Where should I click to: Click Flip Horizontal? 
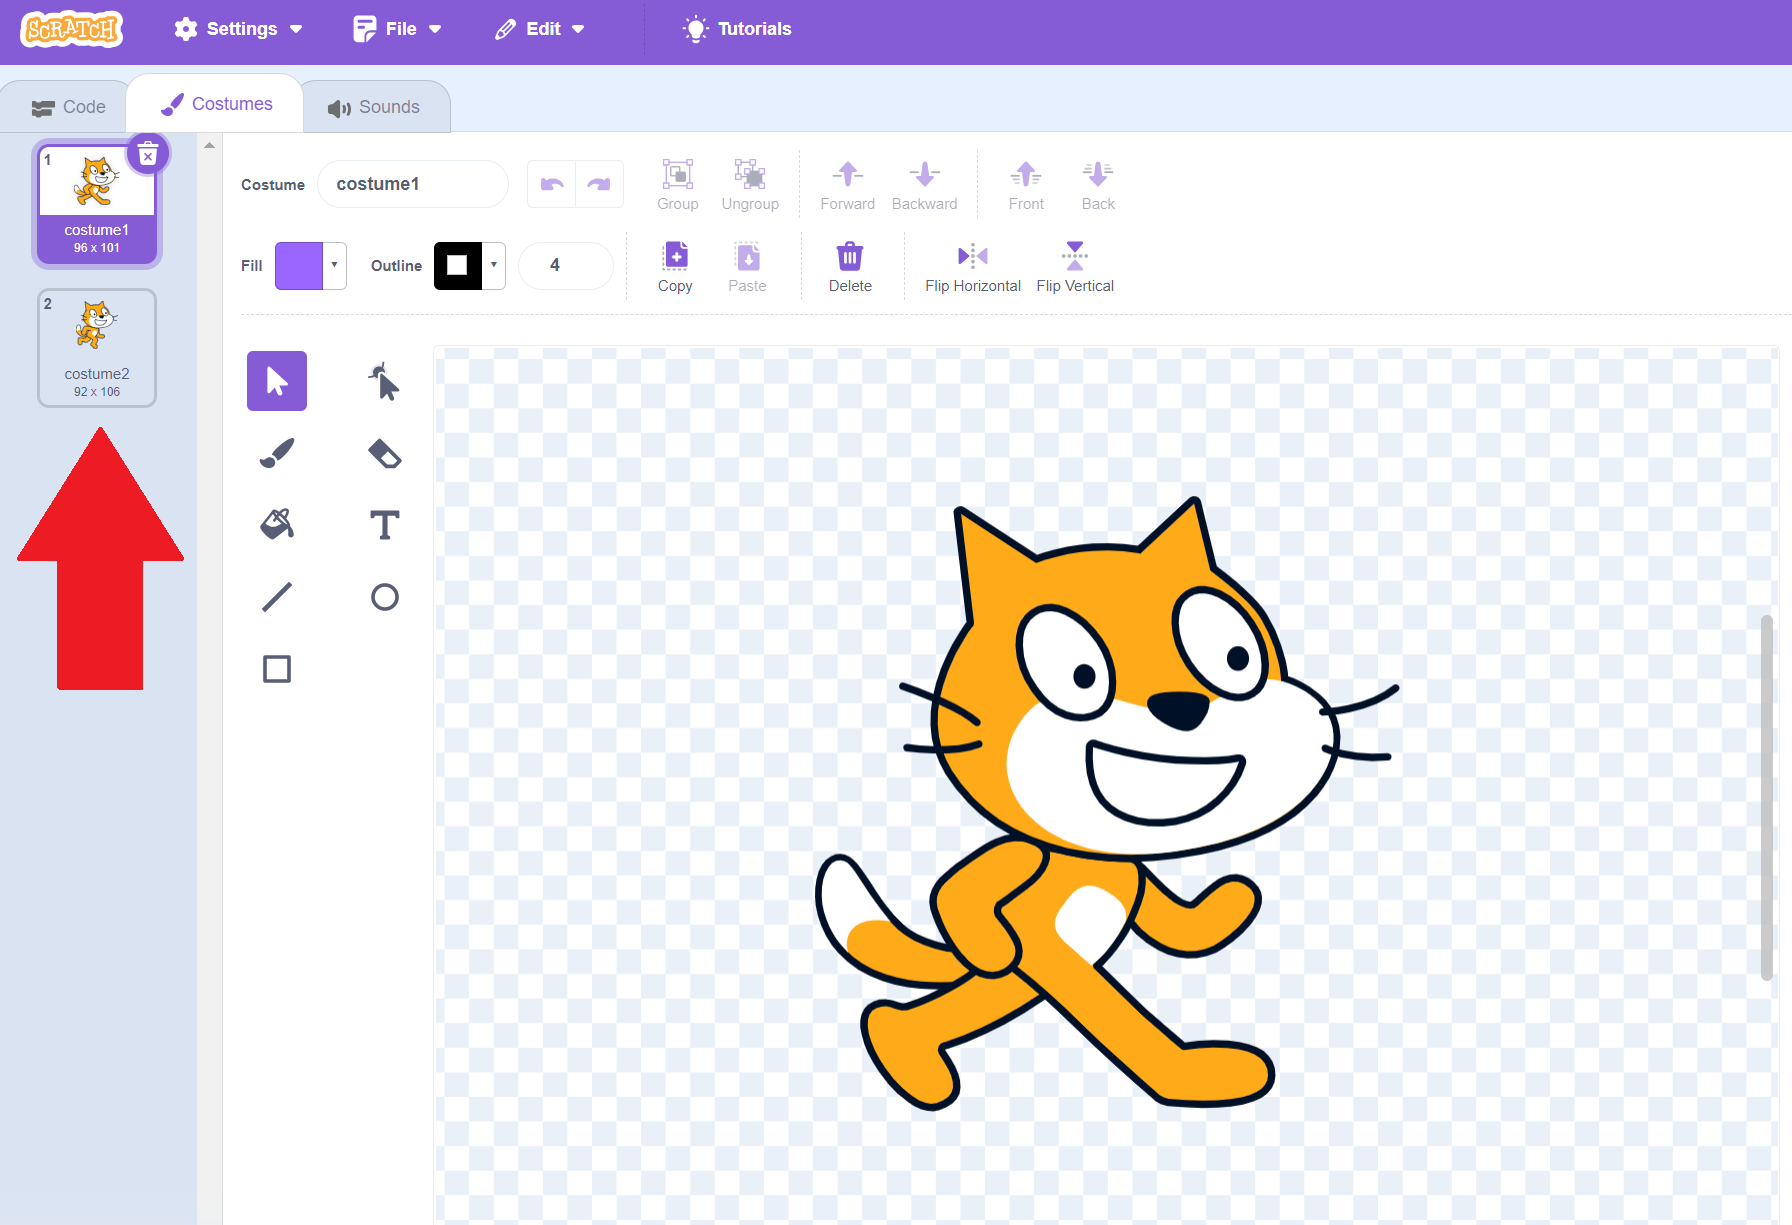pos(973,267)
